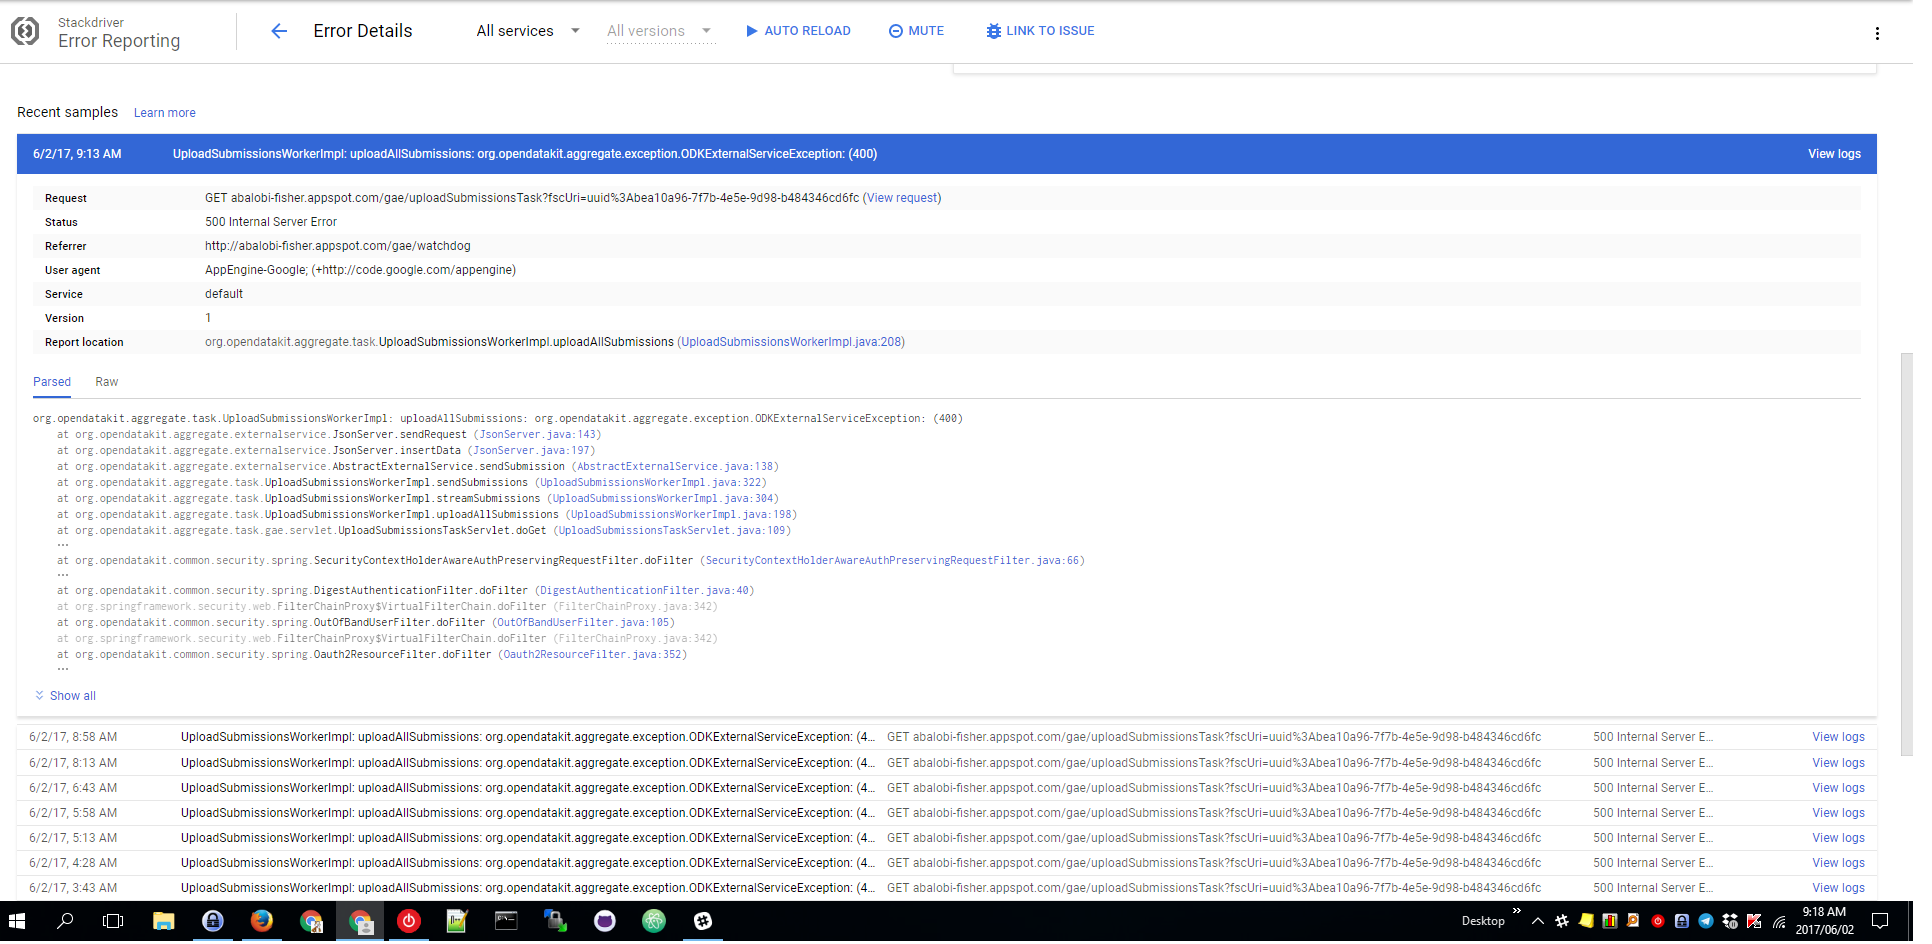This screenshot has height=944, width=1932.
Task: Switch to the active Chrome profile window
Action: click(x=360, y=921)
